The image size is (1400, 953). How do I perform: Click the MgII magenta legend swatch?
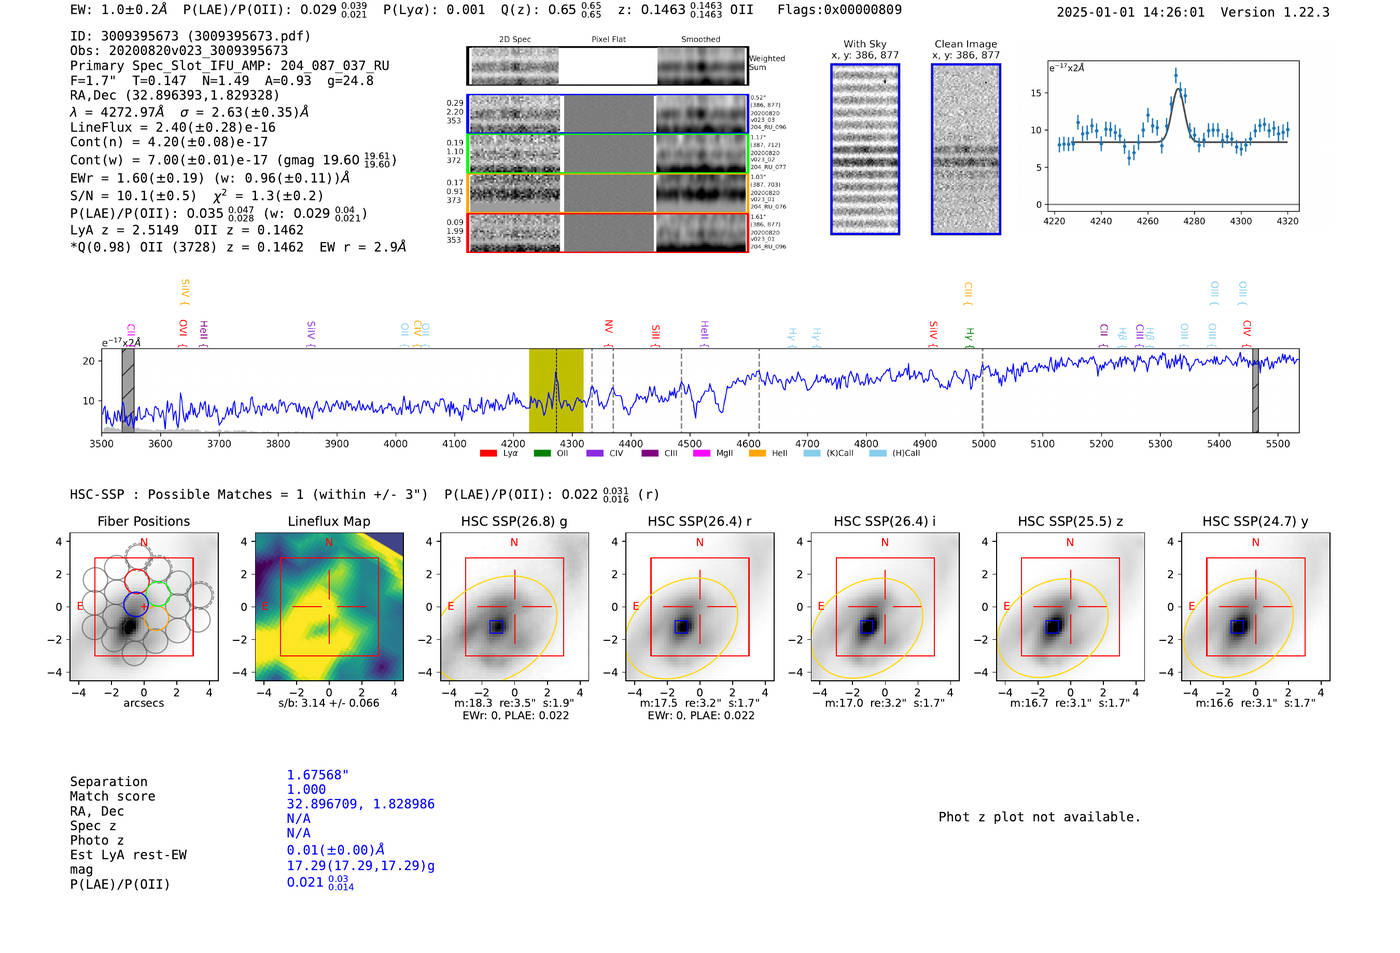point(702,453)
